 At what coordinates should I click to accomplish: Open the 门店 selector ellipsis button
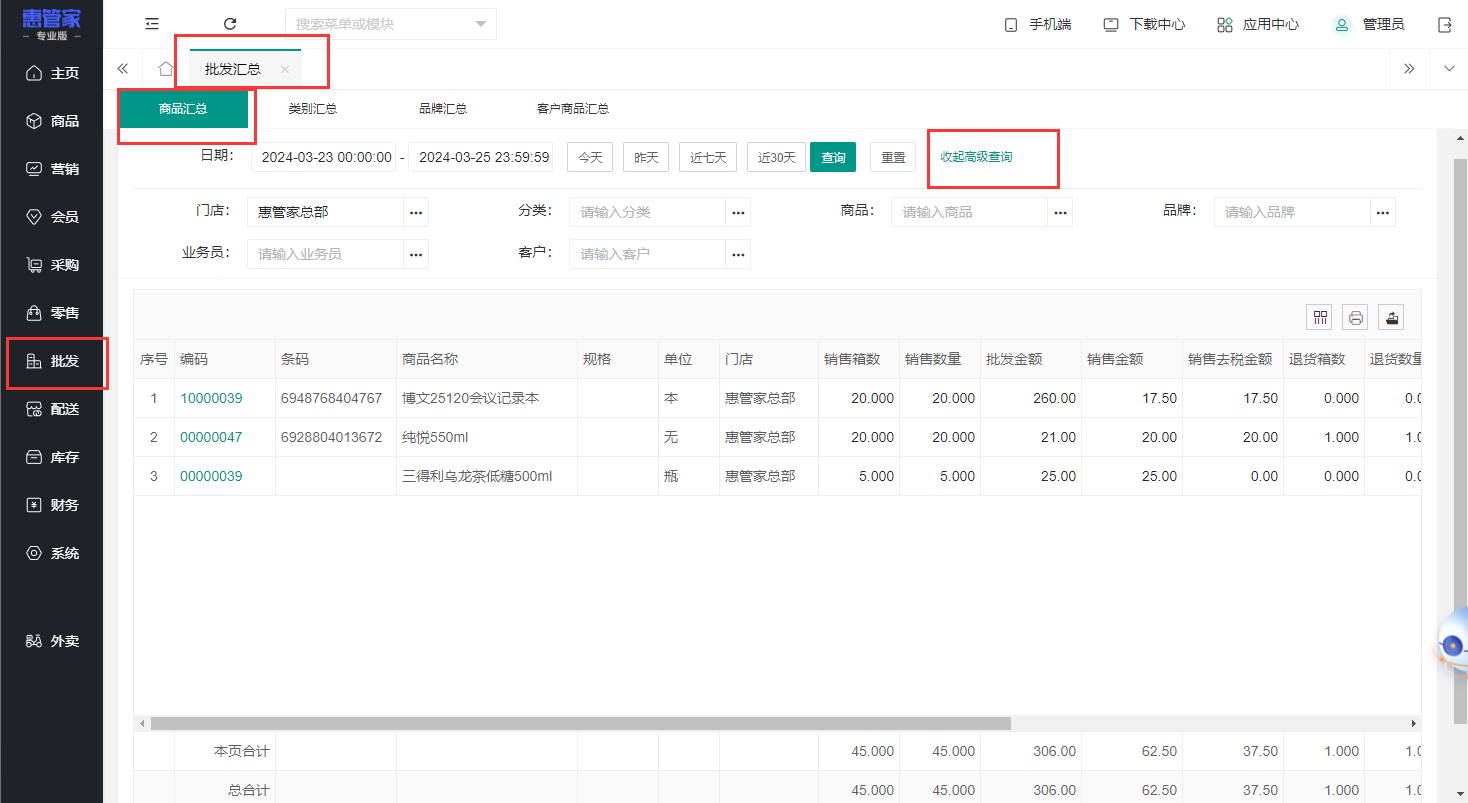(416, 212)
